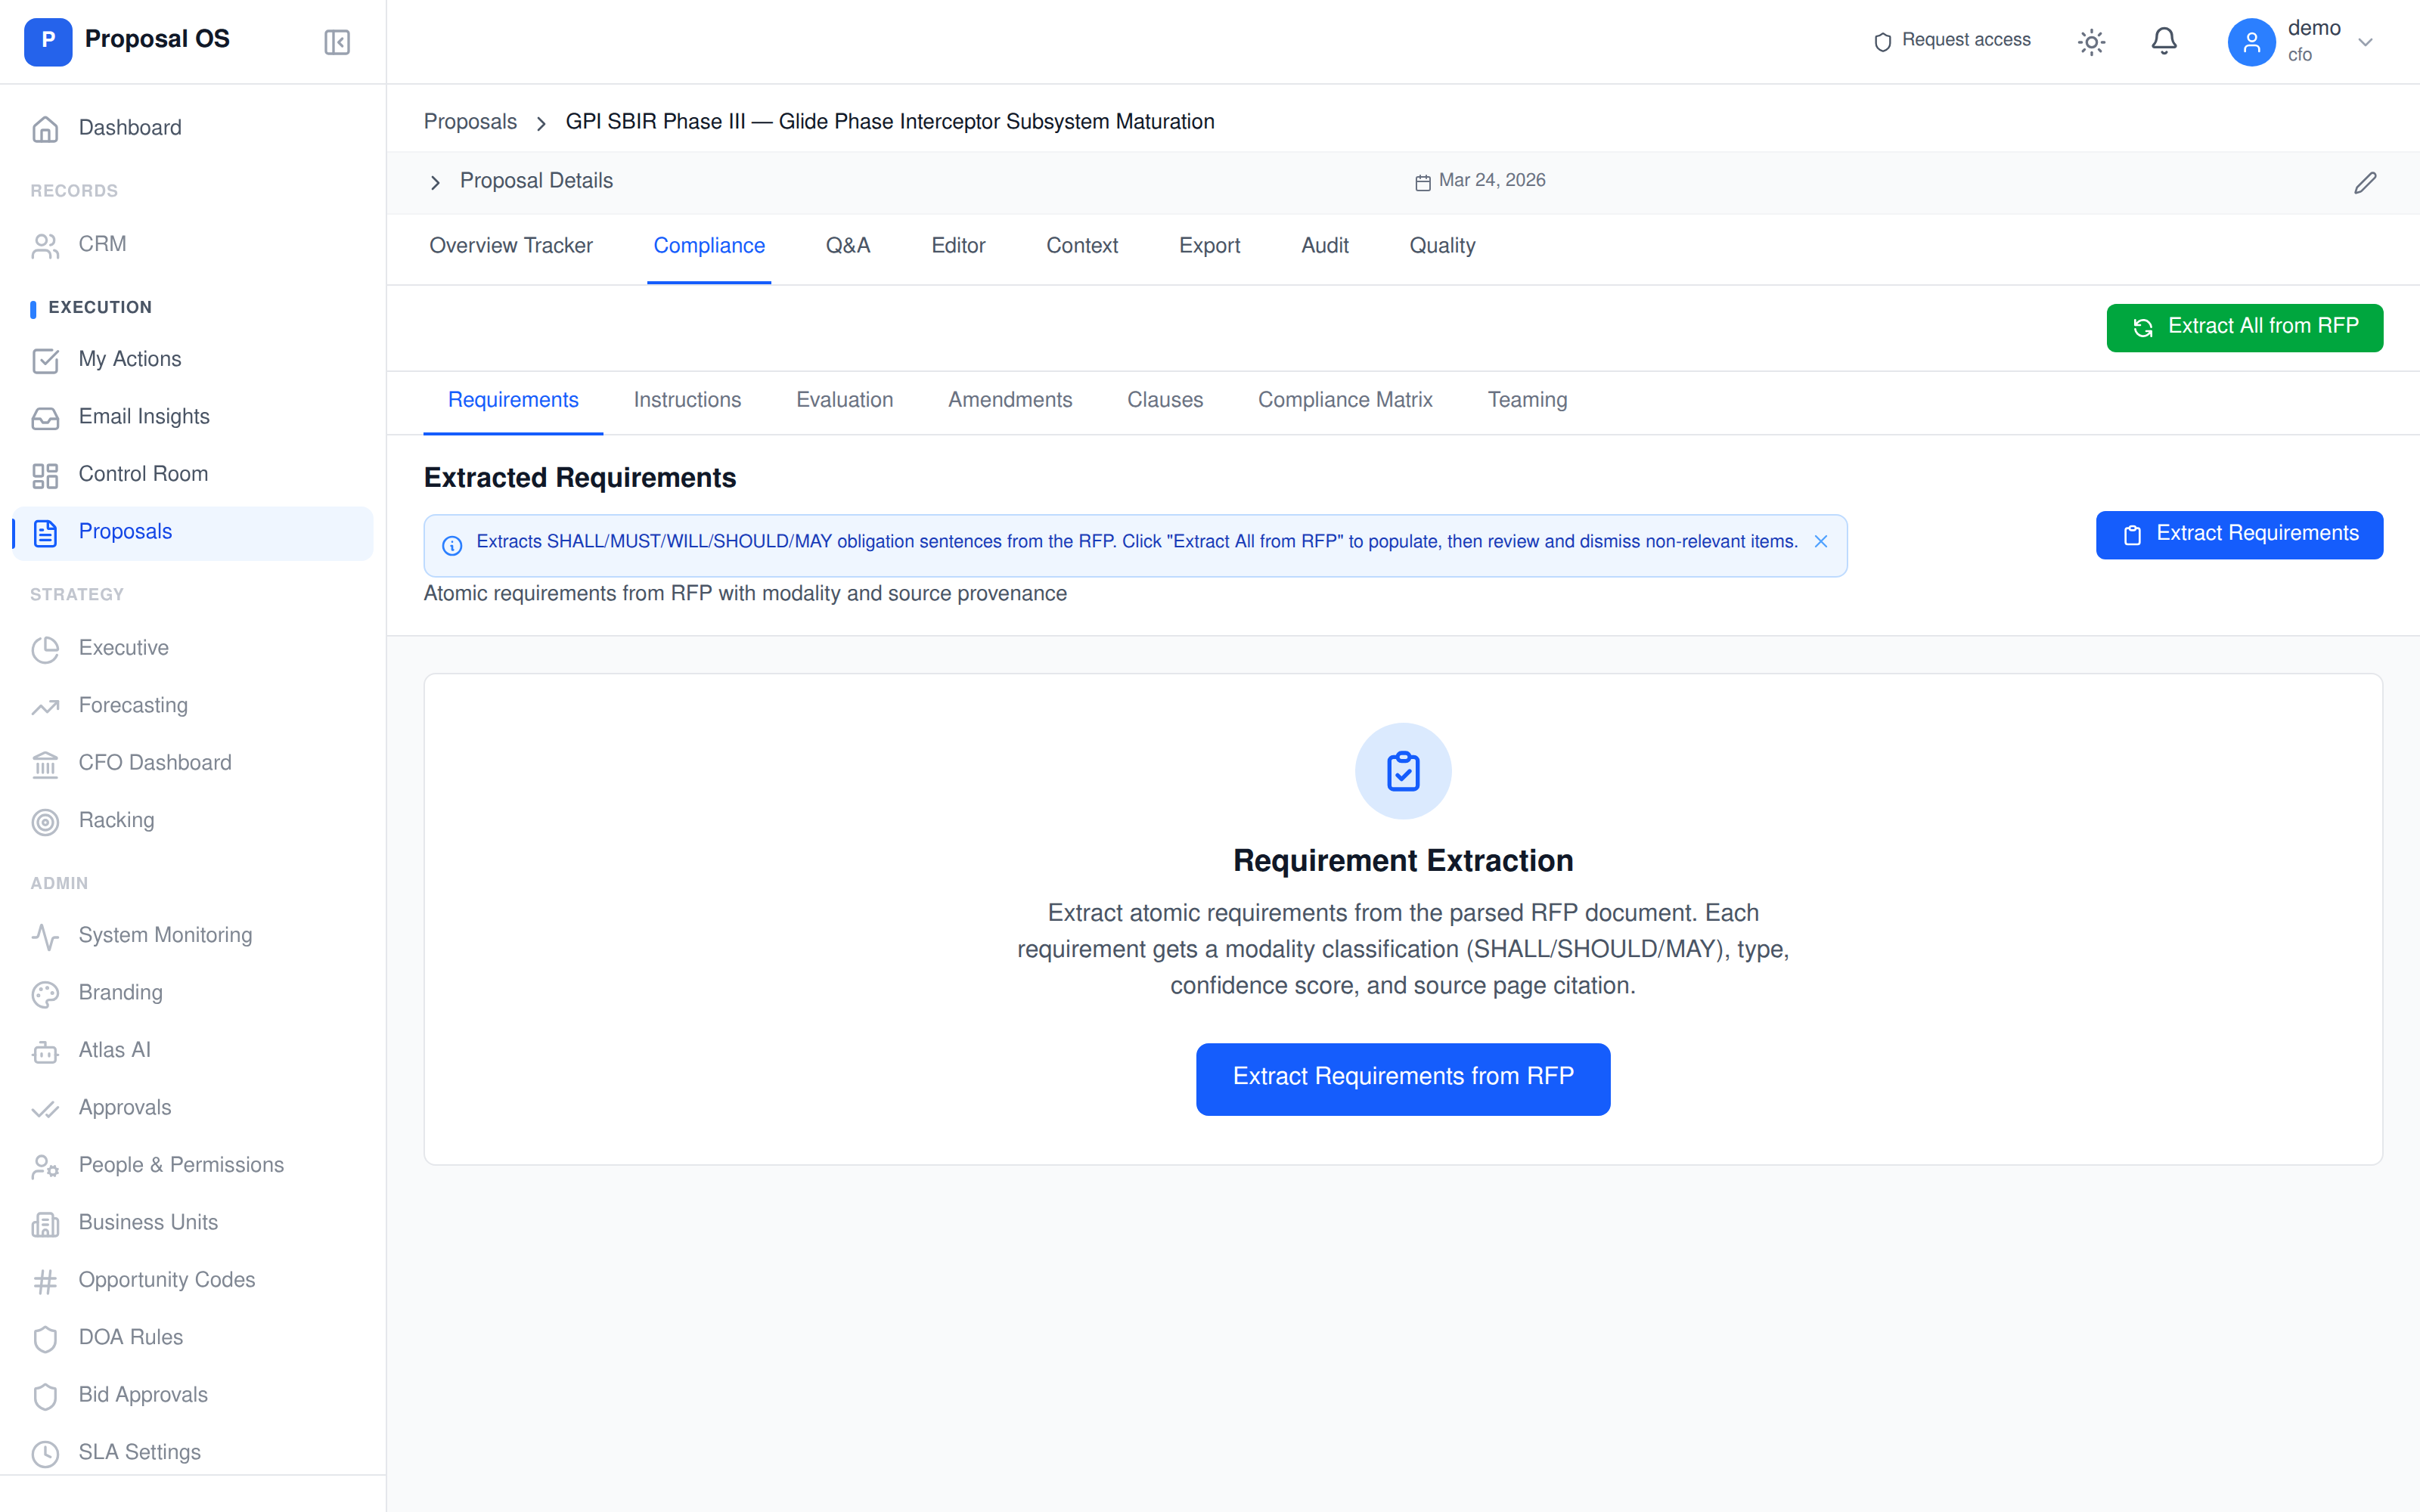Click the Request access button
Viewport: 2420px width, 1512px height.
coord(1951,41)
